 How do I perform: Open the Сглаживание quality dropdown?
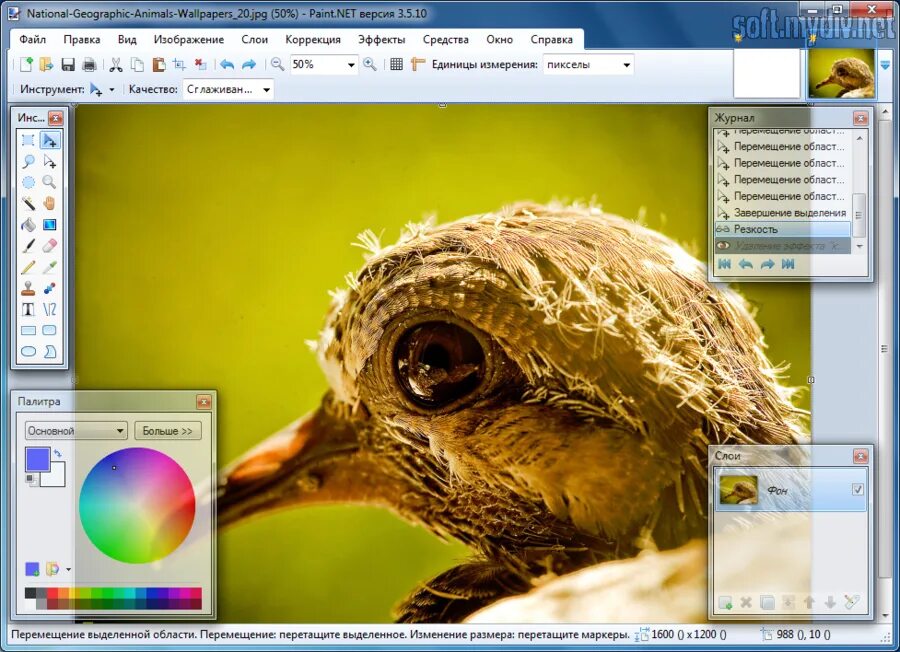(x=266, y=90)
